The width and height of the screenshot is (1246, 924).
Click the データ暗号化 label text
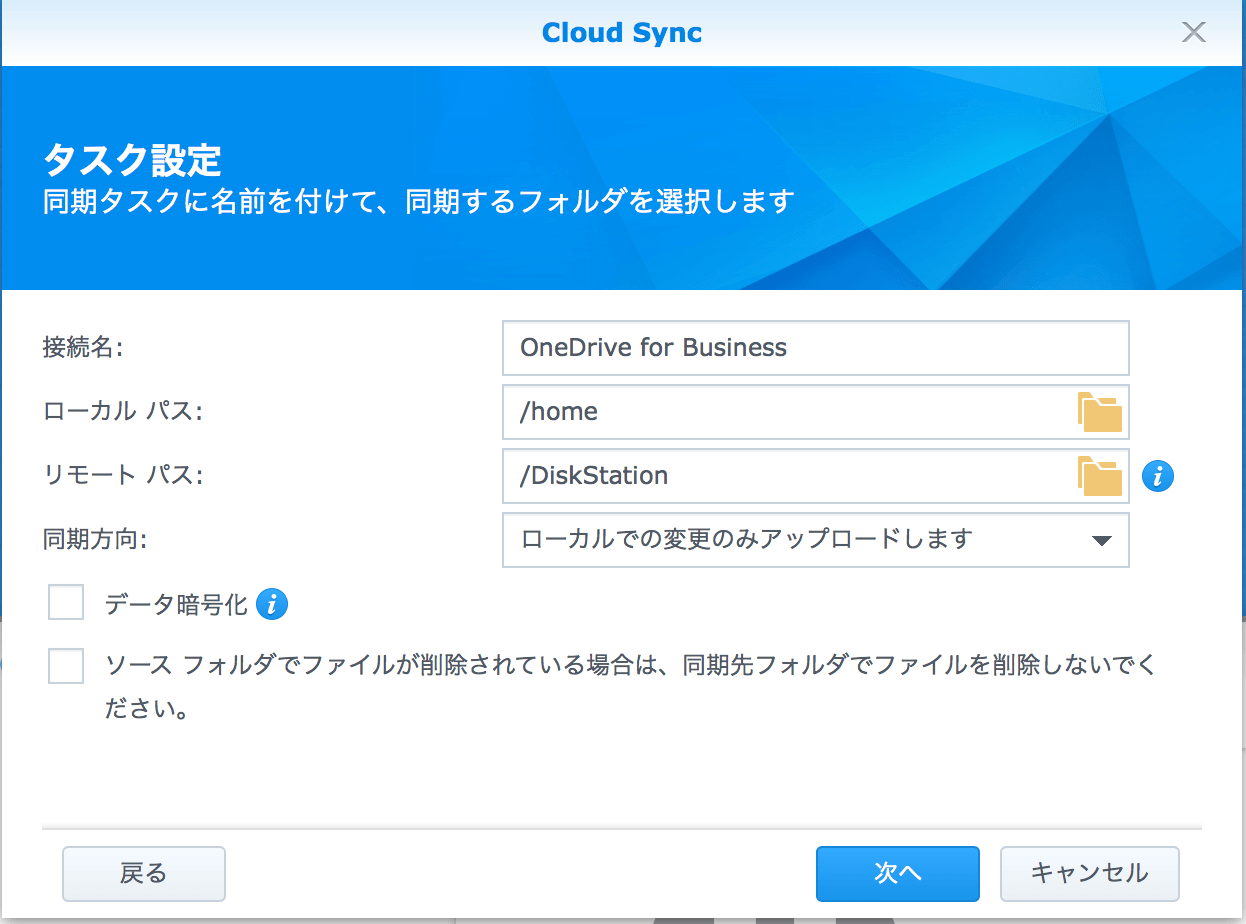(x=176, y=604)
